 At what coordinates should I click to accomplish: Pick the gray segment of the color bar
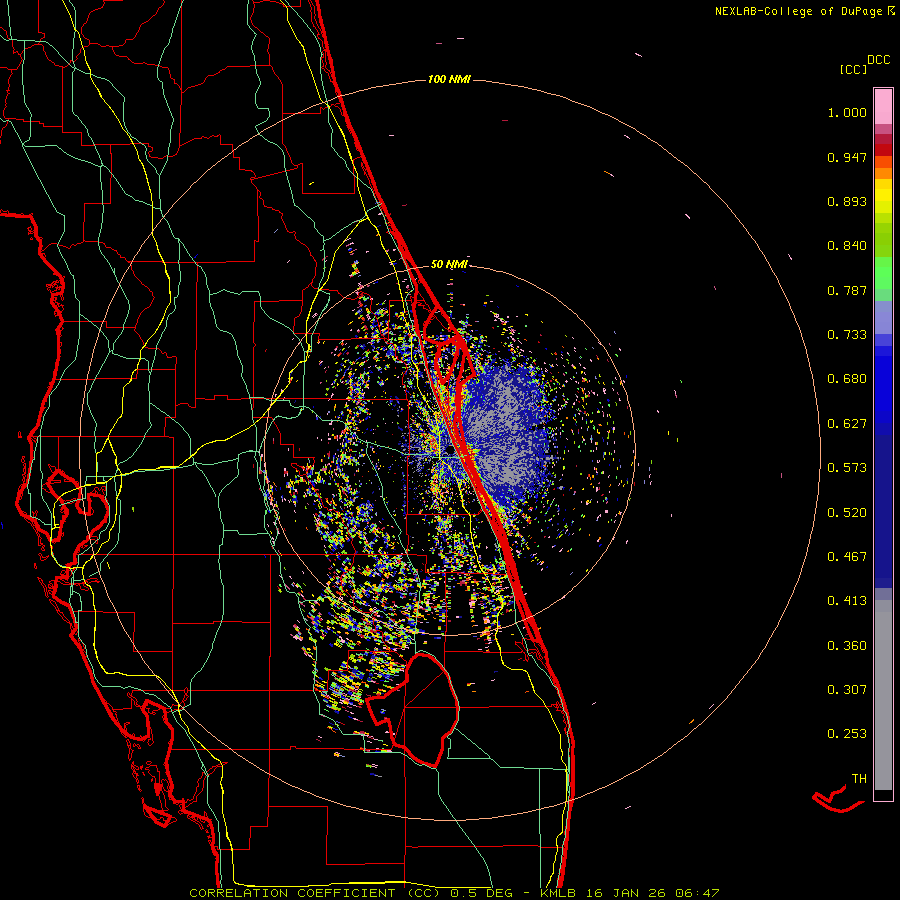click(x=883, y=695)
